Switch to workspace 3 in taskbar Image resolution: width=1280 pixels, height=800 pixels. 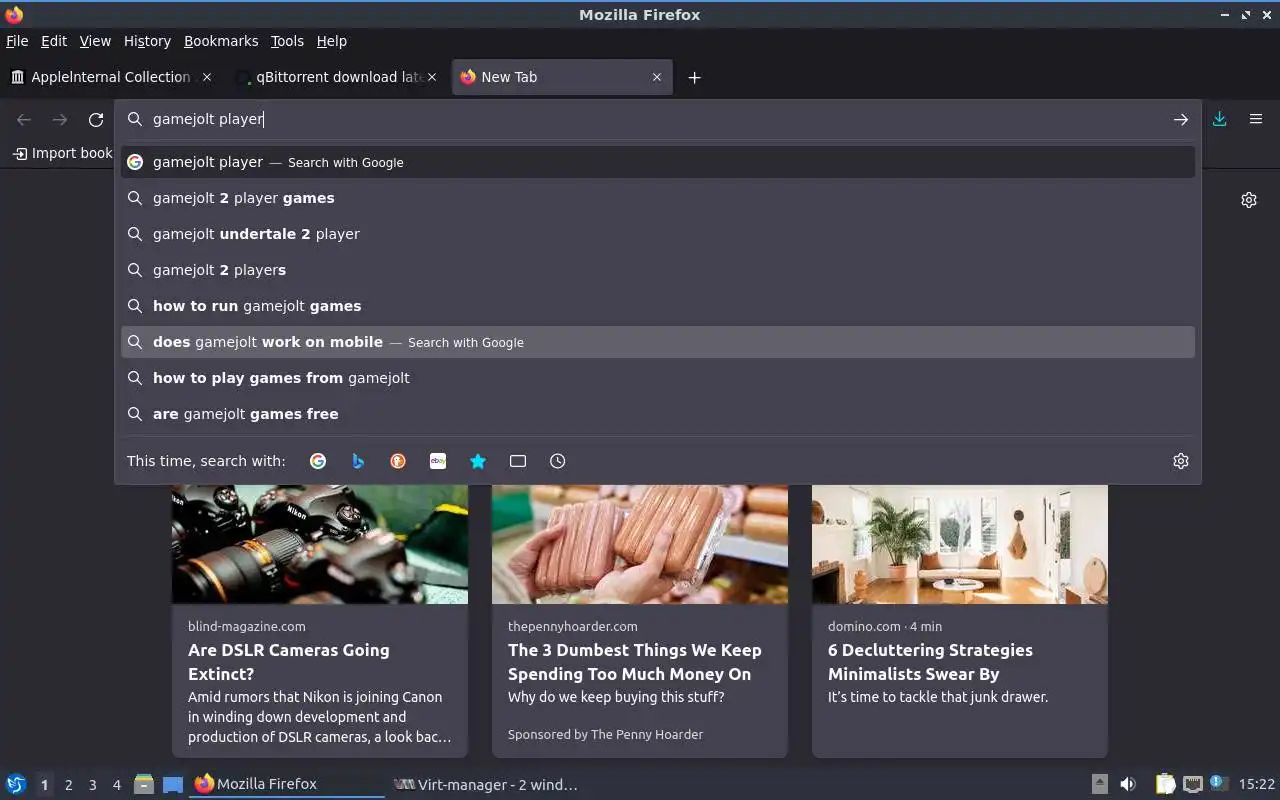93,785
